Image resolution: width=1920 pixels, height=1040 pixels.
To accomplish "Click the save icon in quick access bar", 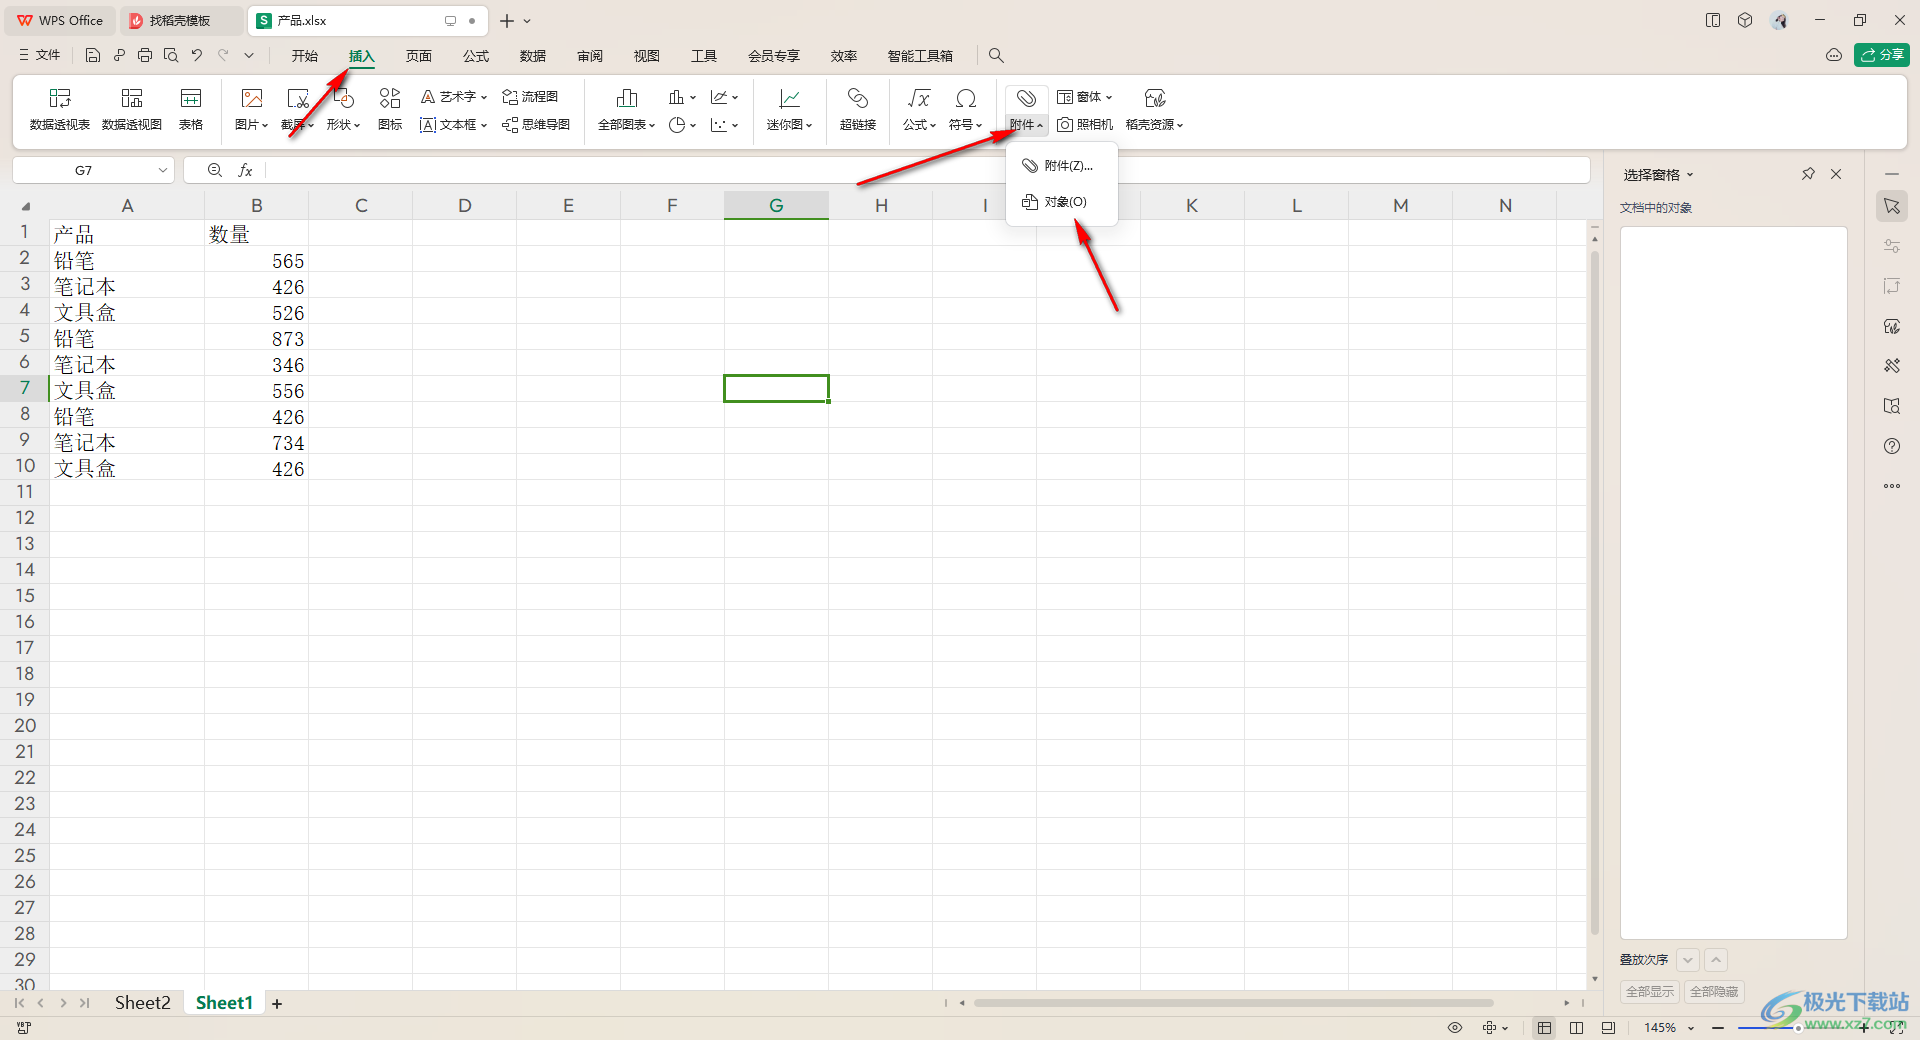I will pos(93,55).
